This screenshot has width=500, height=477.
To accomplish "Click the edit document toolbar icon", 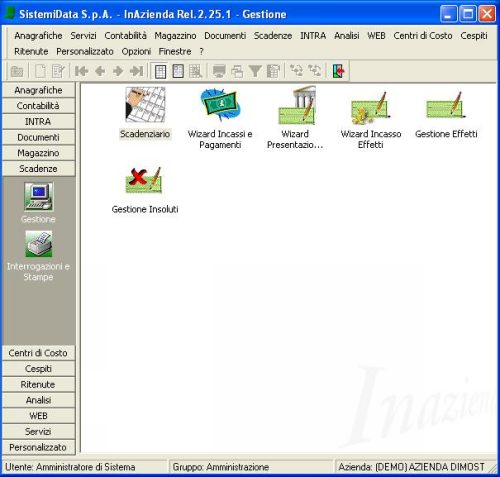I will [x=58, y=71].
